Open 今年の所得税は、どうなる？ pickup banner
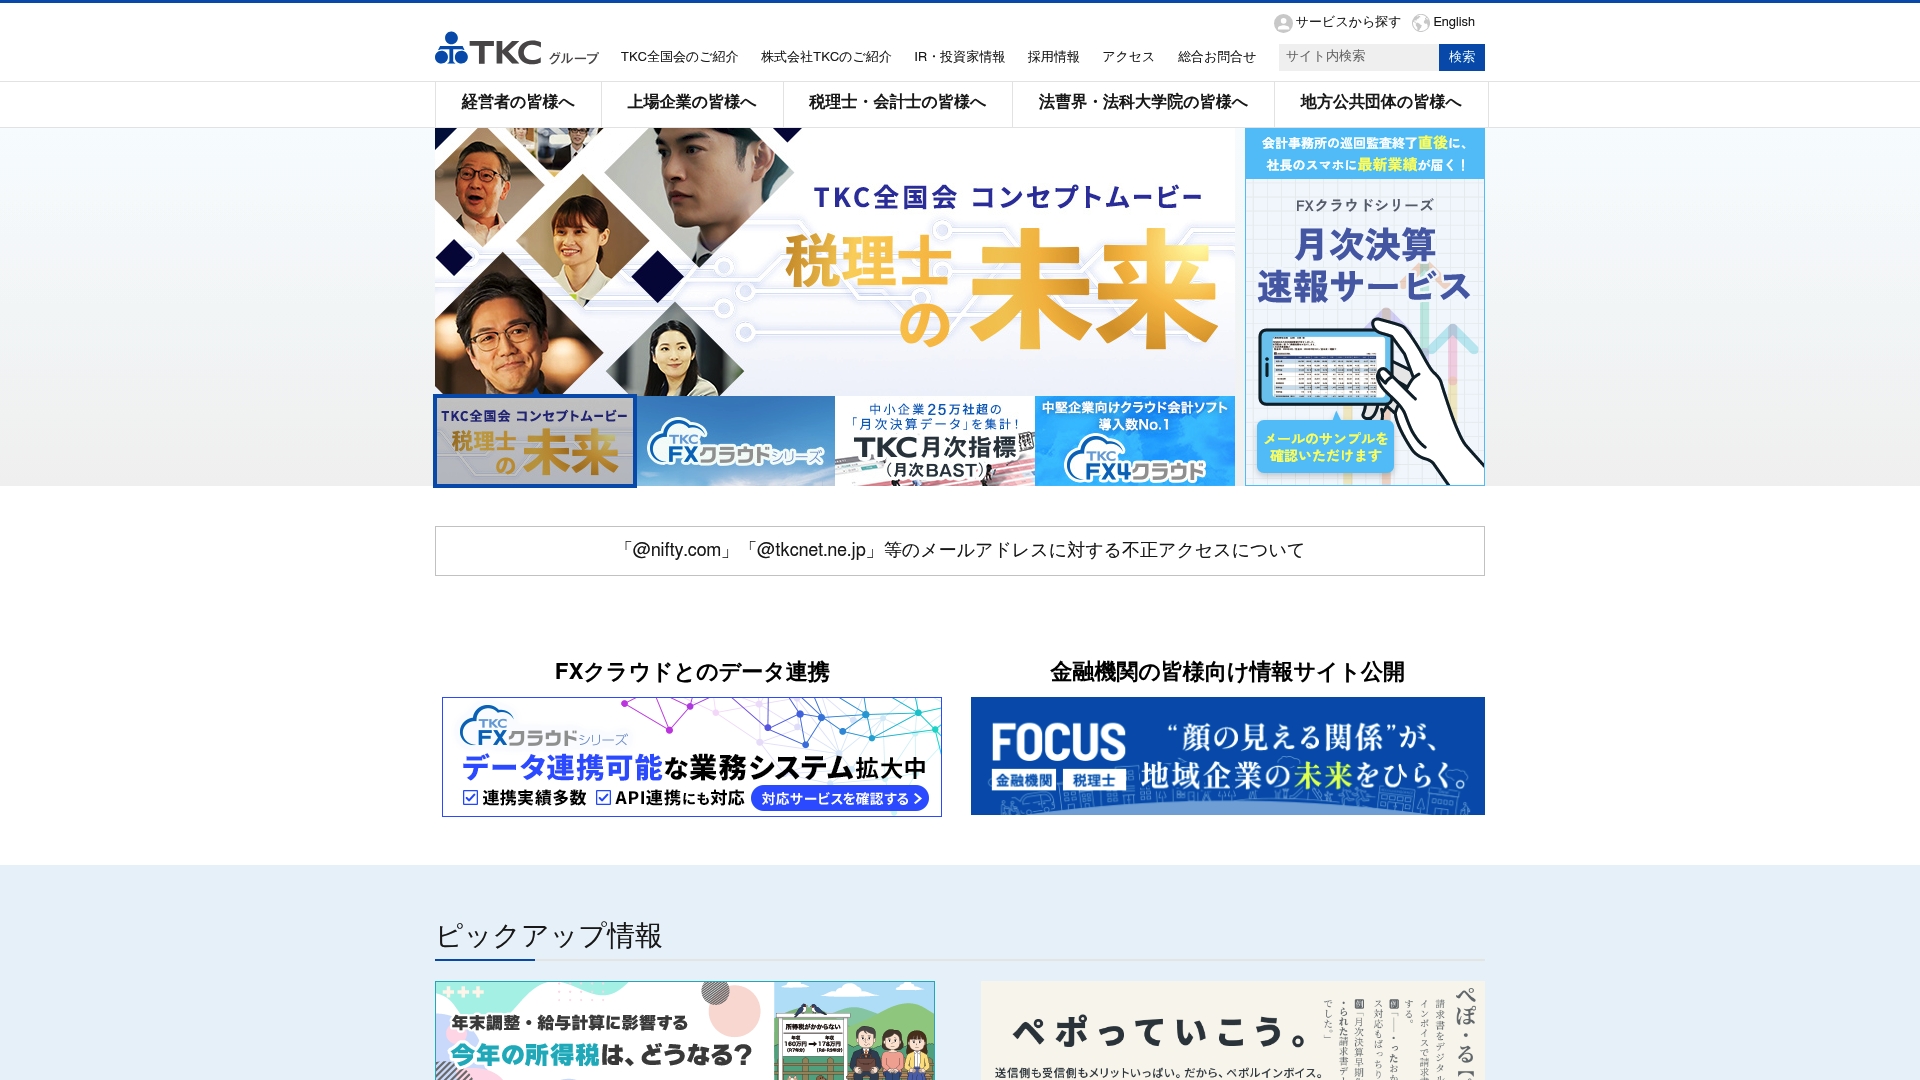This screenshot has height=1080, width=1920. pyautogui.click(x=685, y=1030)
